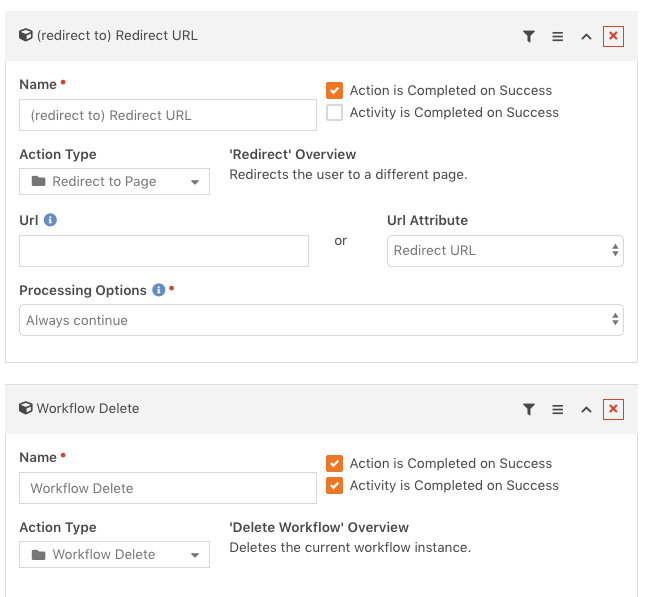Click cube icon beside Redirect URL title

[26, 35]
